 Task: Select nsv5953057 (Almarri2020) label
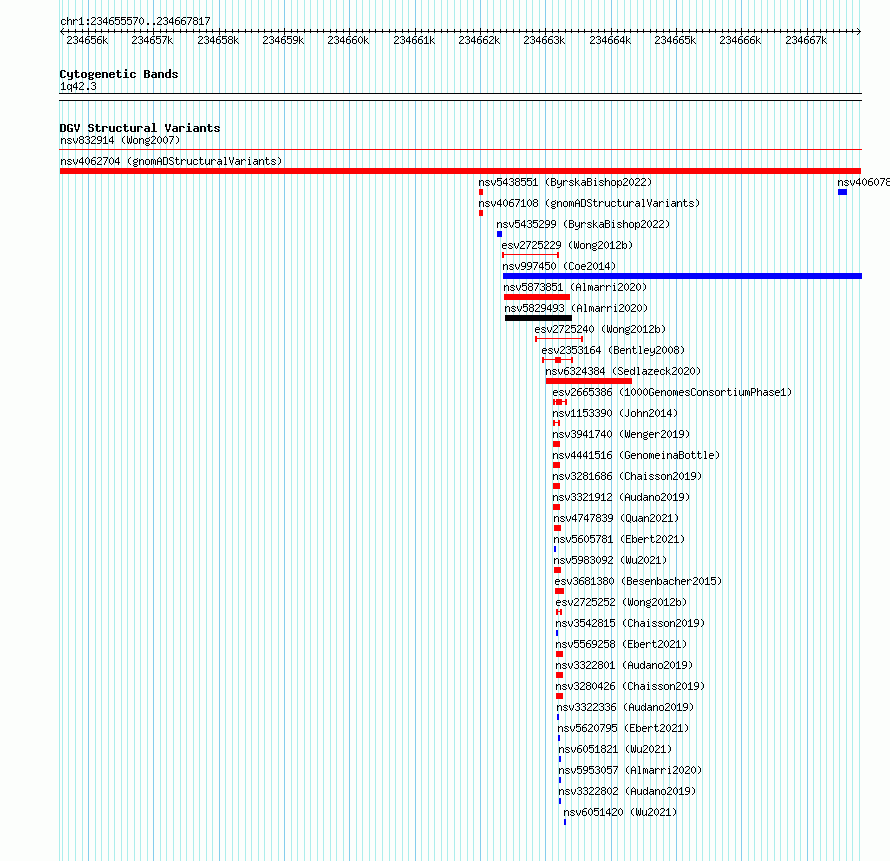(x=630, y=770)
